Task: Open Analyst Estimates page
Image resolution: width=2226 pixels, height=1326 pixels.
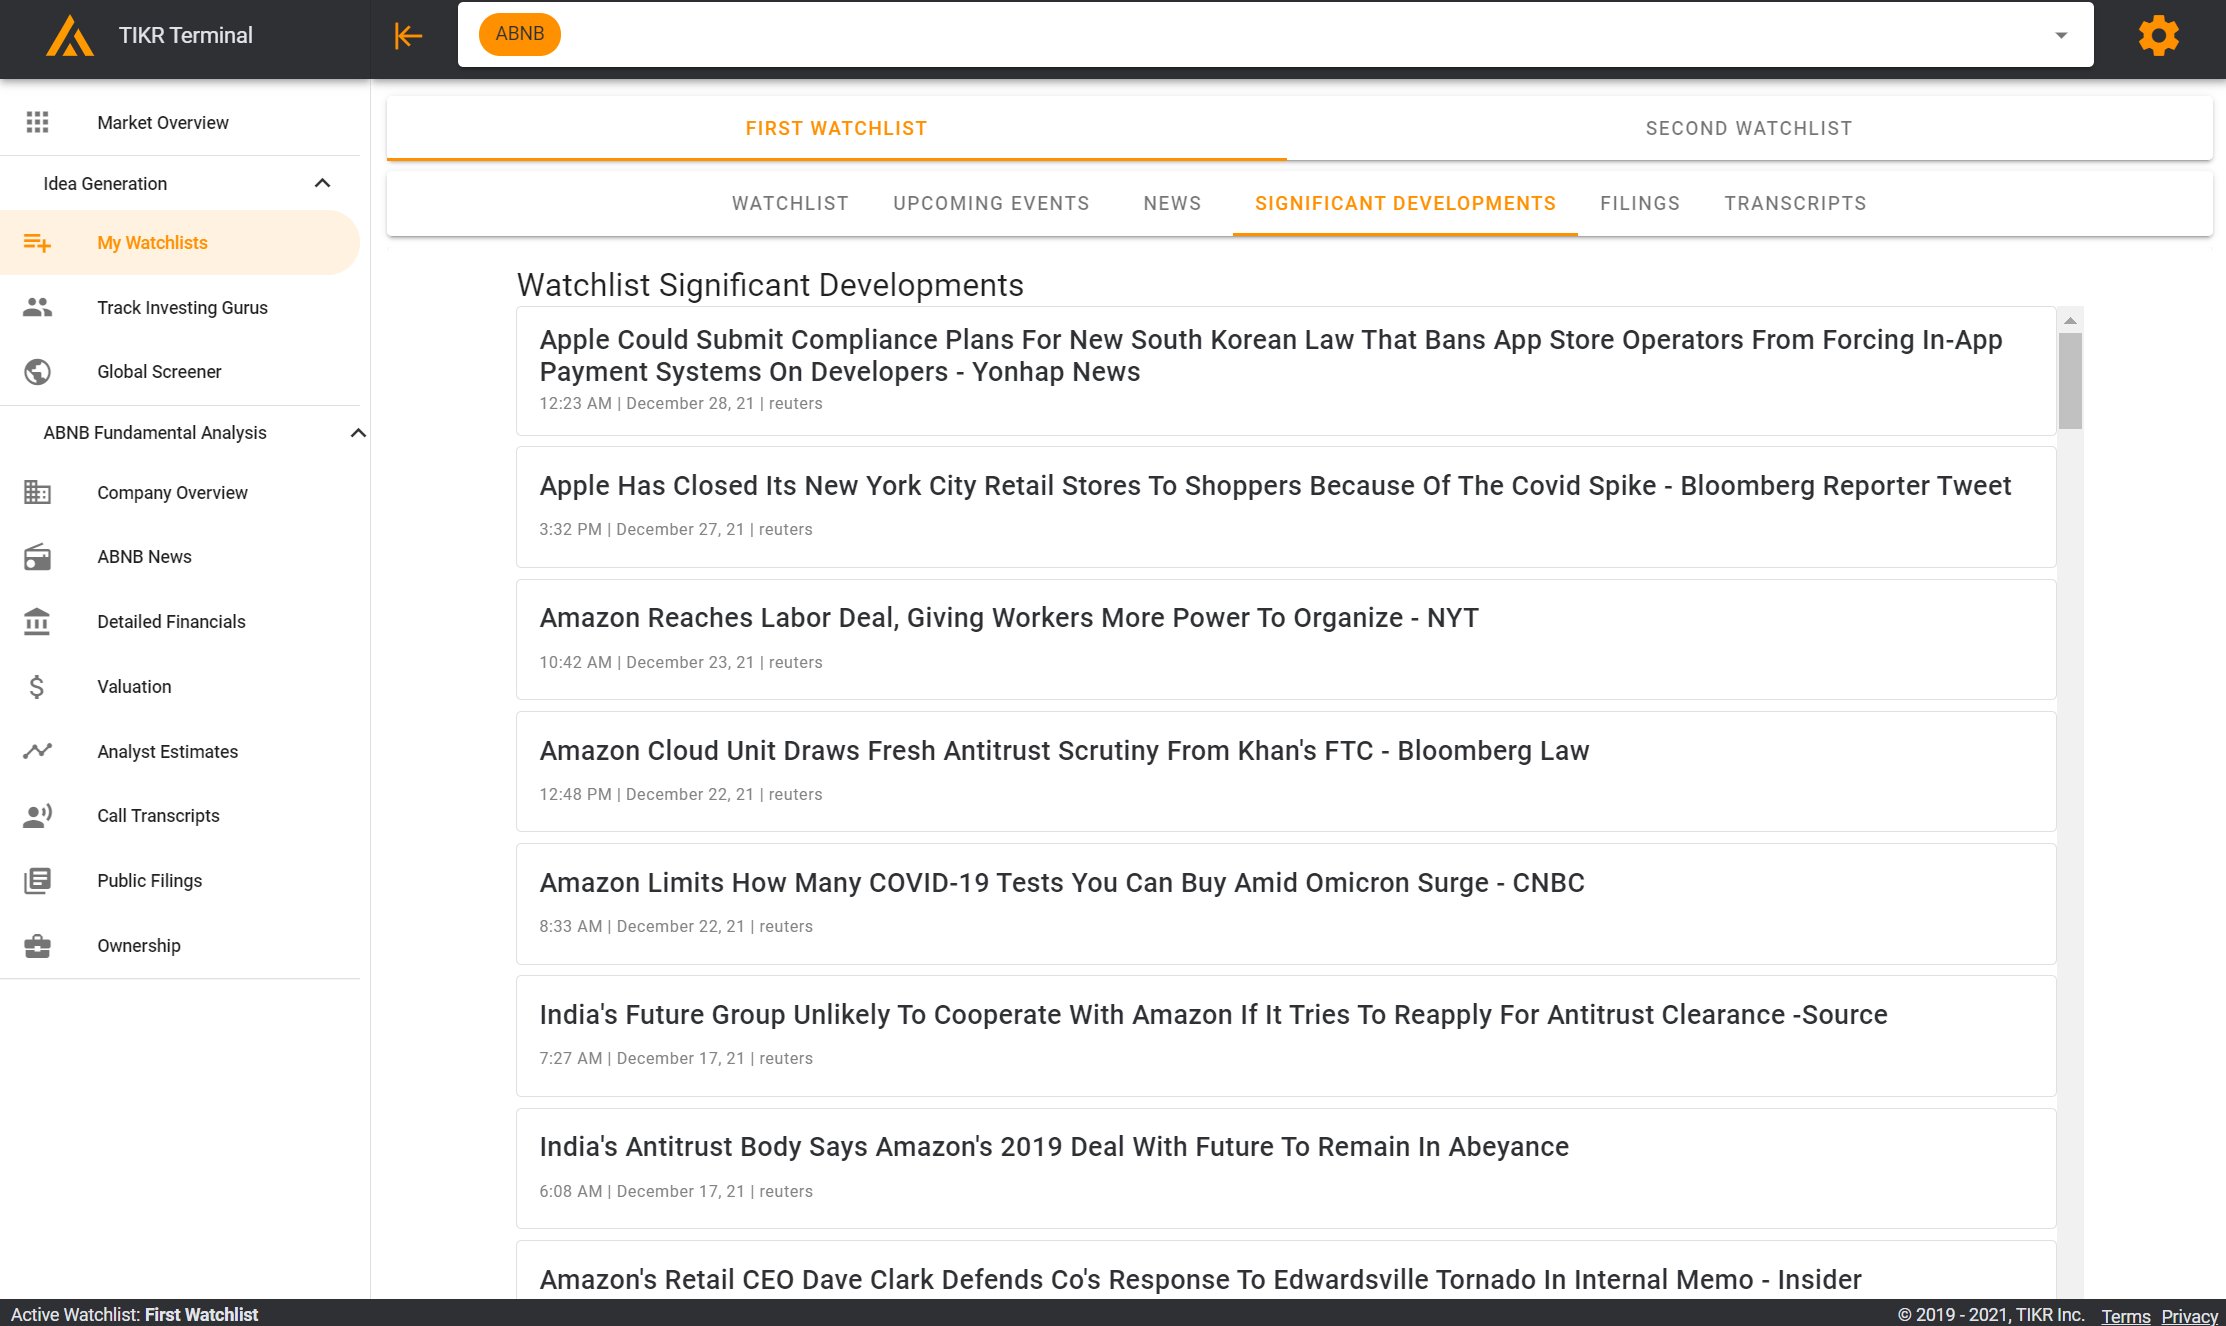Action: tap(180, 751)
